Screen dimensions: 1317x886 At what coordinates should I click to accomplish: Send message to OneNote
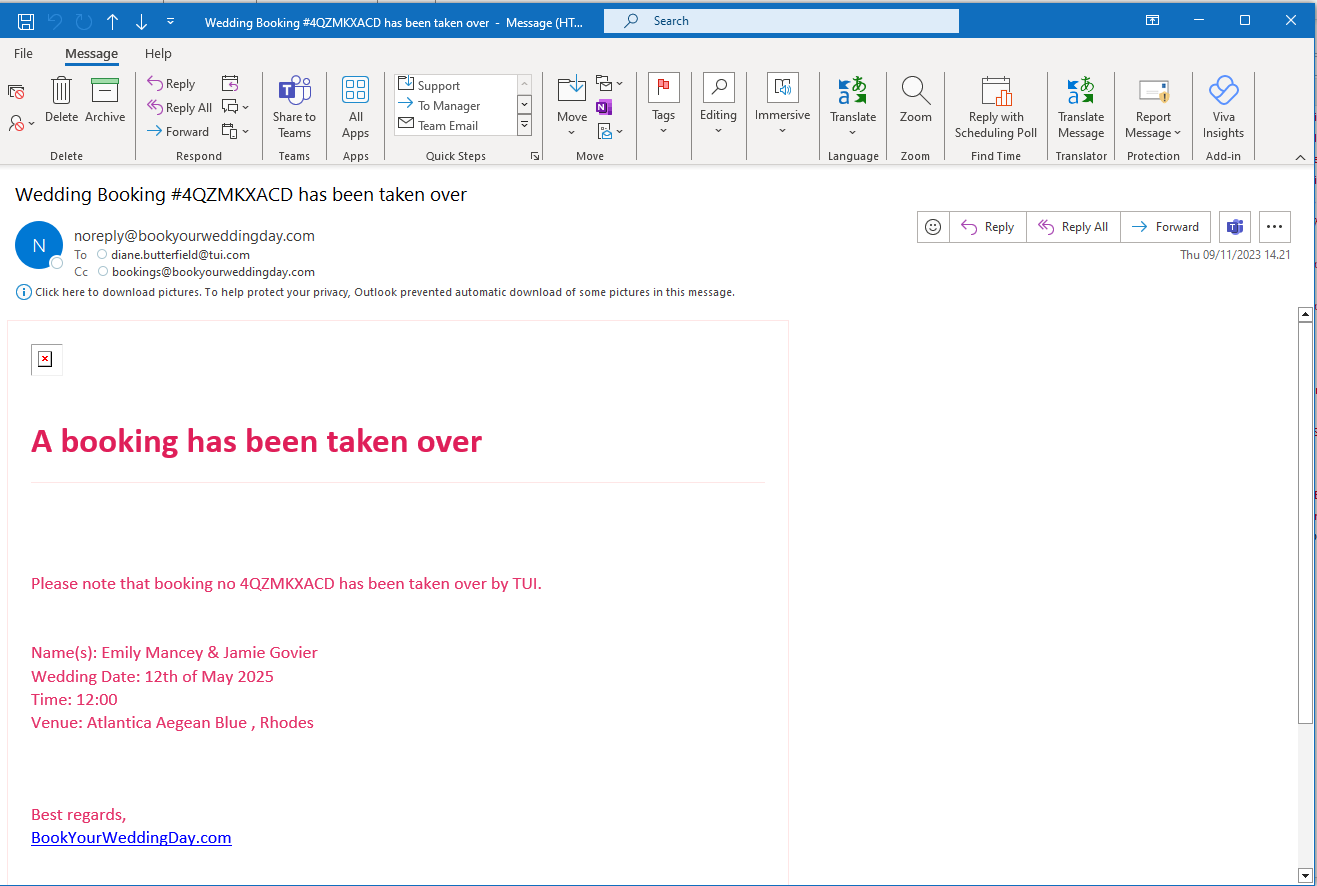pos(604,107)
